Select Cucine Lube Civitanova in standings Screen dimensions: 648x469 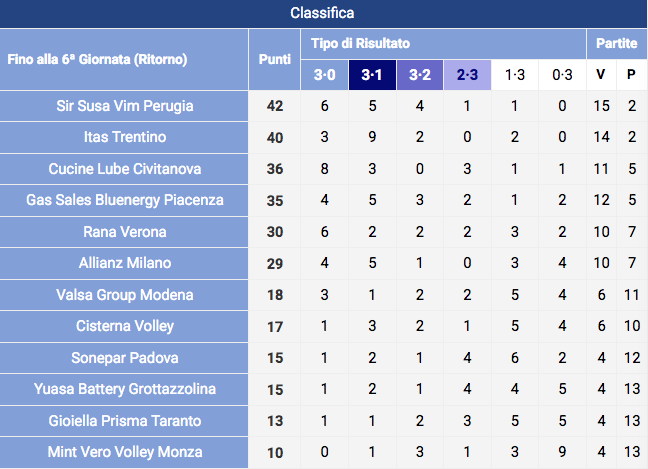pyautogui.click(x=125, y=169)
